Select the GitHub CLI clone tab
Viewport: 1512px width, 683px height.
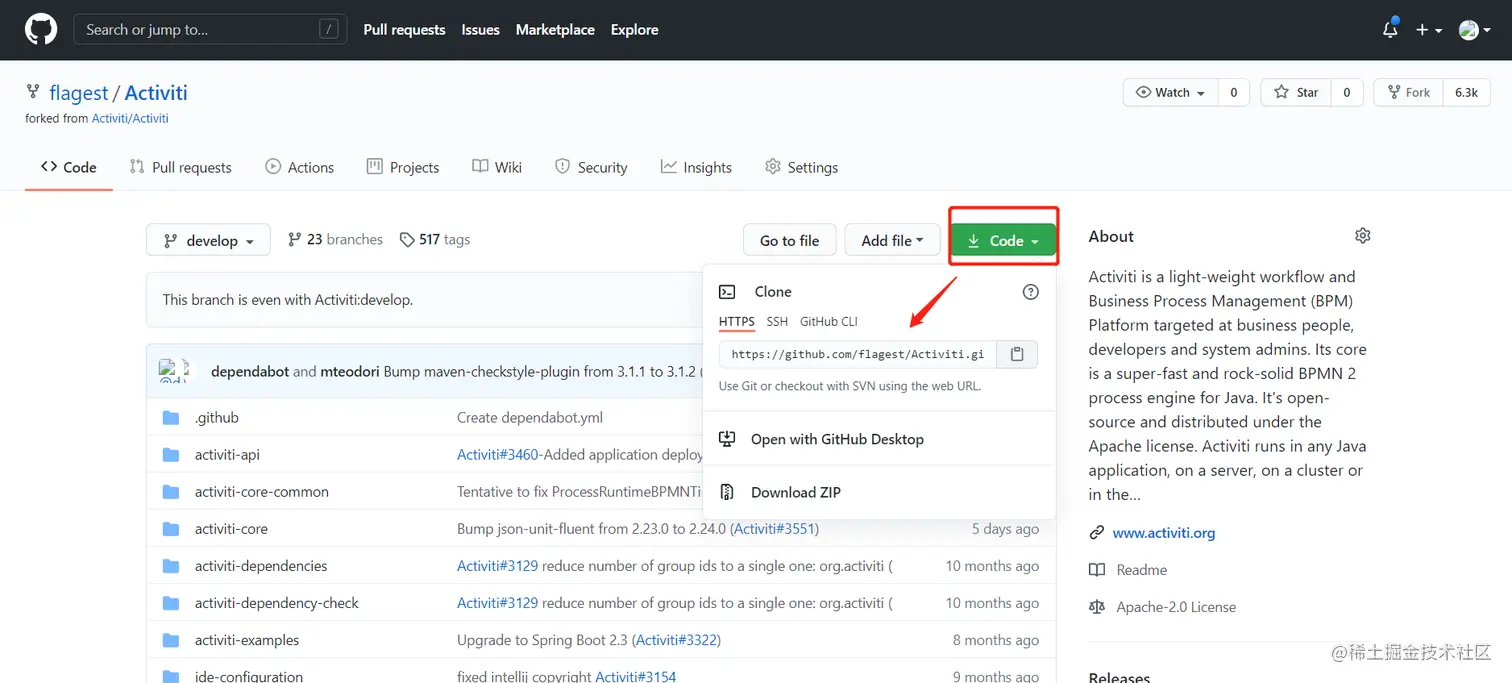[x=829, y=321]
